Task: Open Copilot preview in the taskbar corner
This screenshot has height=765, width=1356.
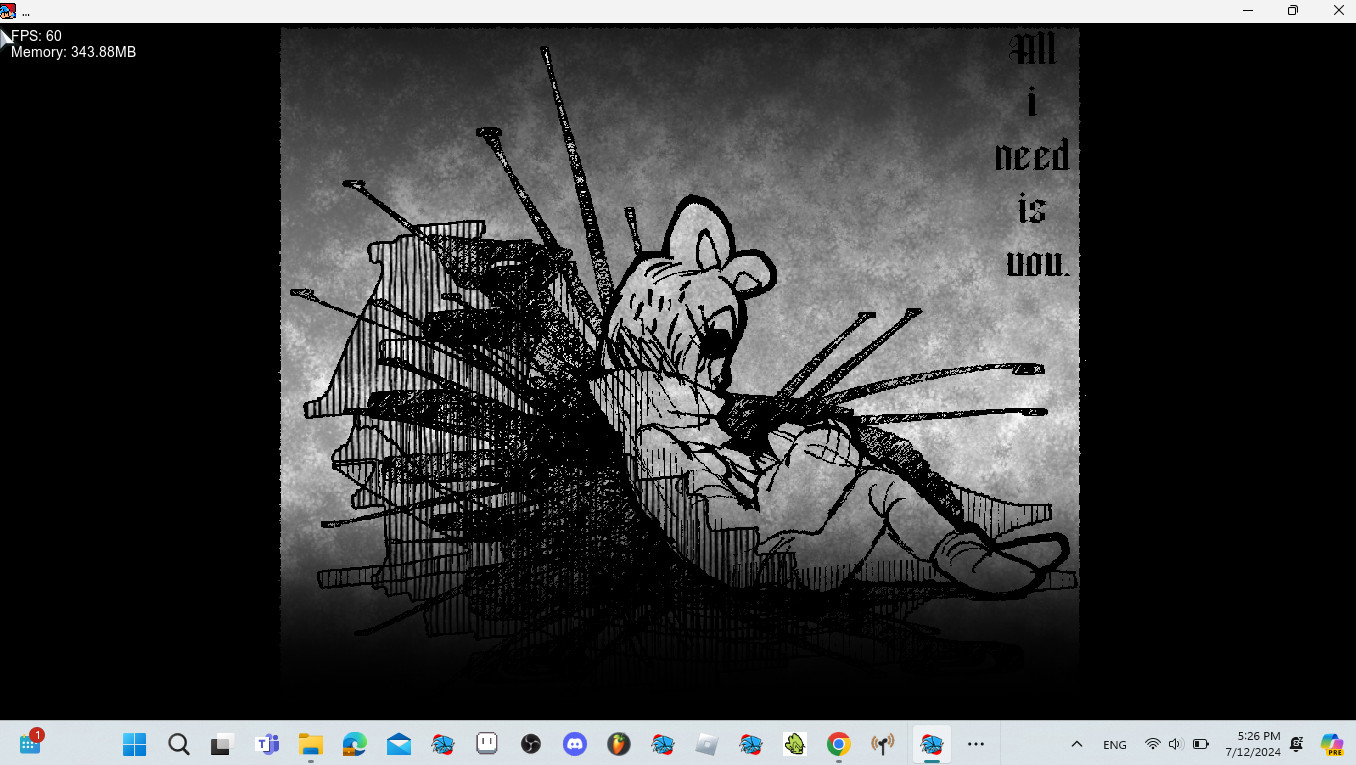Action: pyautogui.click(x=1331, y=744)
